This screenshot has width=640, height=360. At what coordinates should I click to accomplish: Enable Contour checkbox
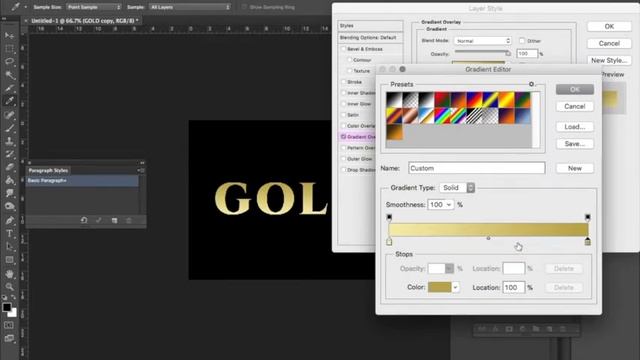point(349,60)
